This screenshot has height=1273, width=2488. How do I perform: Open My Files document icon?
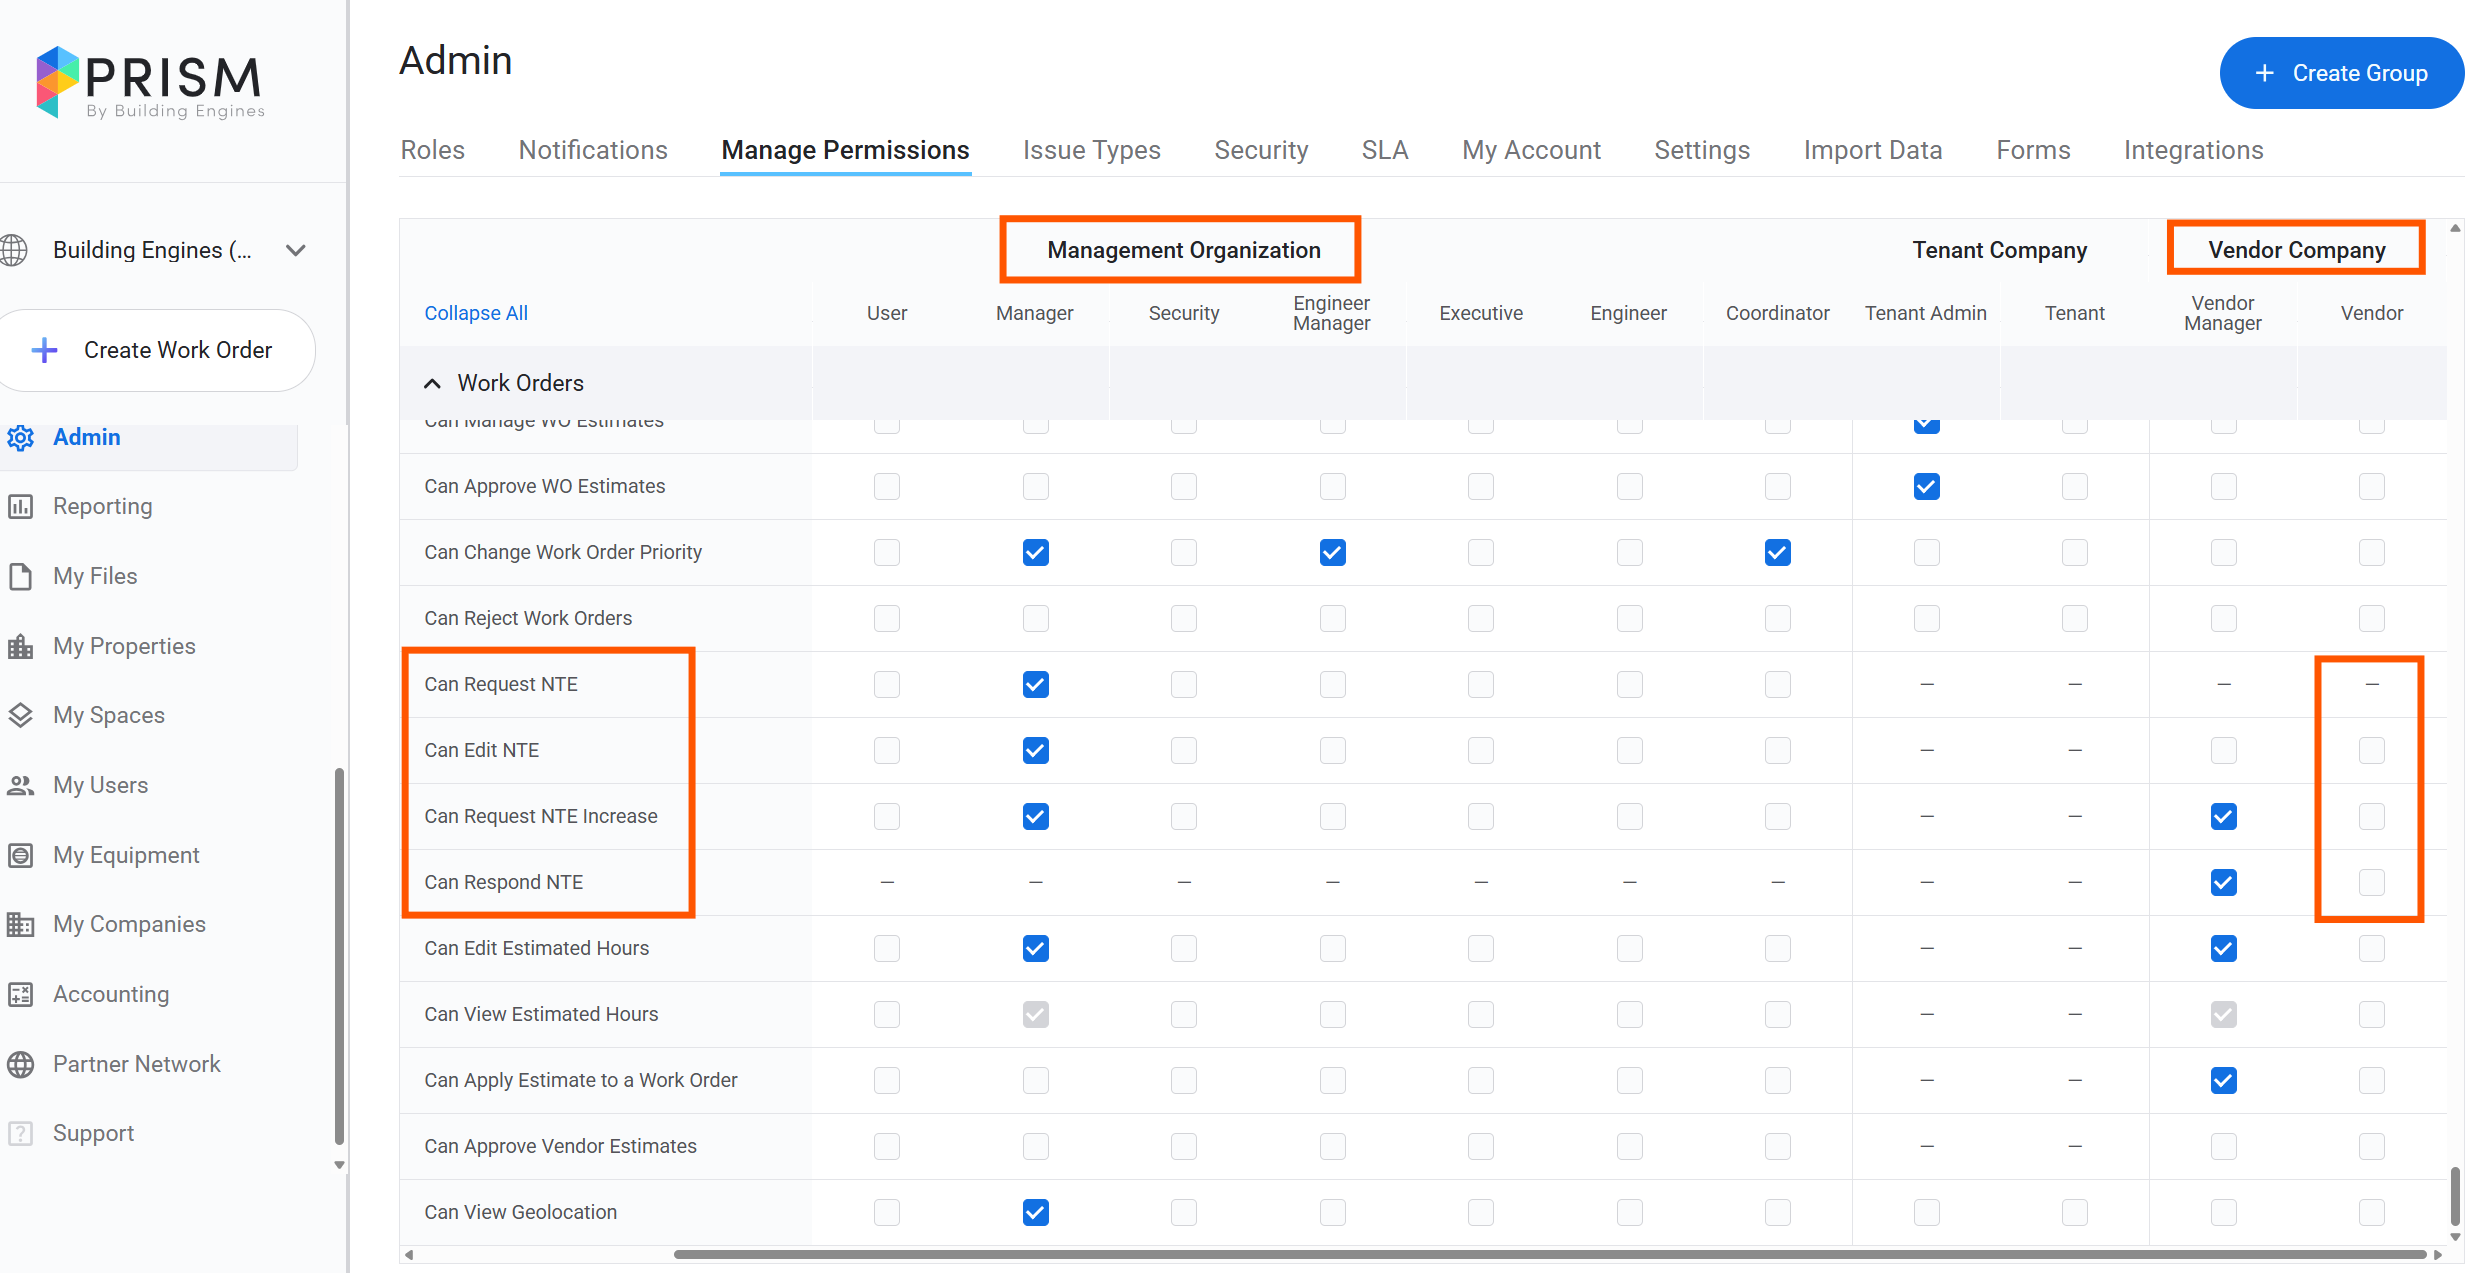point(21,576)
